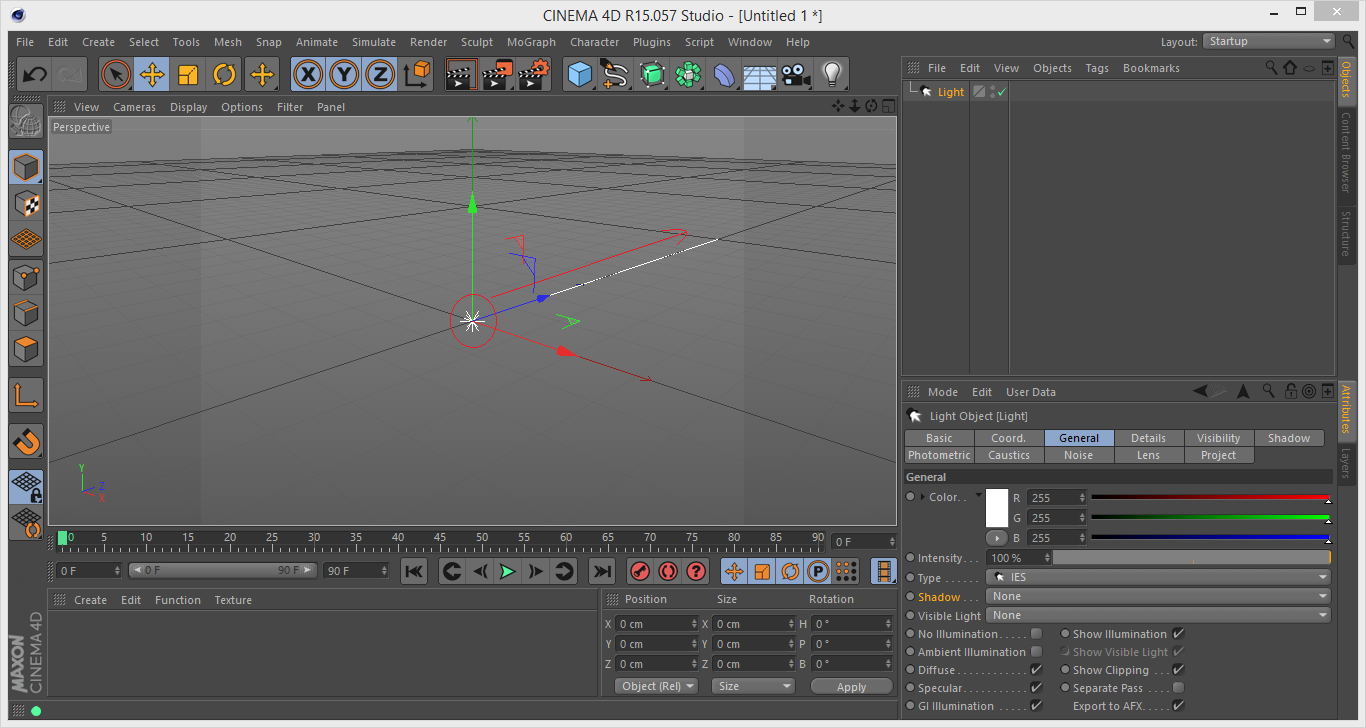
Task: Click the Record Active Objects button
Action: coord(639,571)
